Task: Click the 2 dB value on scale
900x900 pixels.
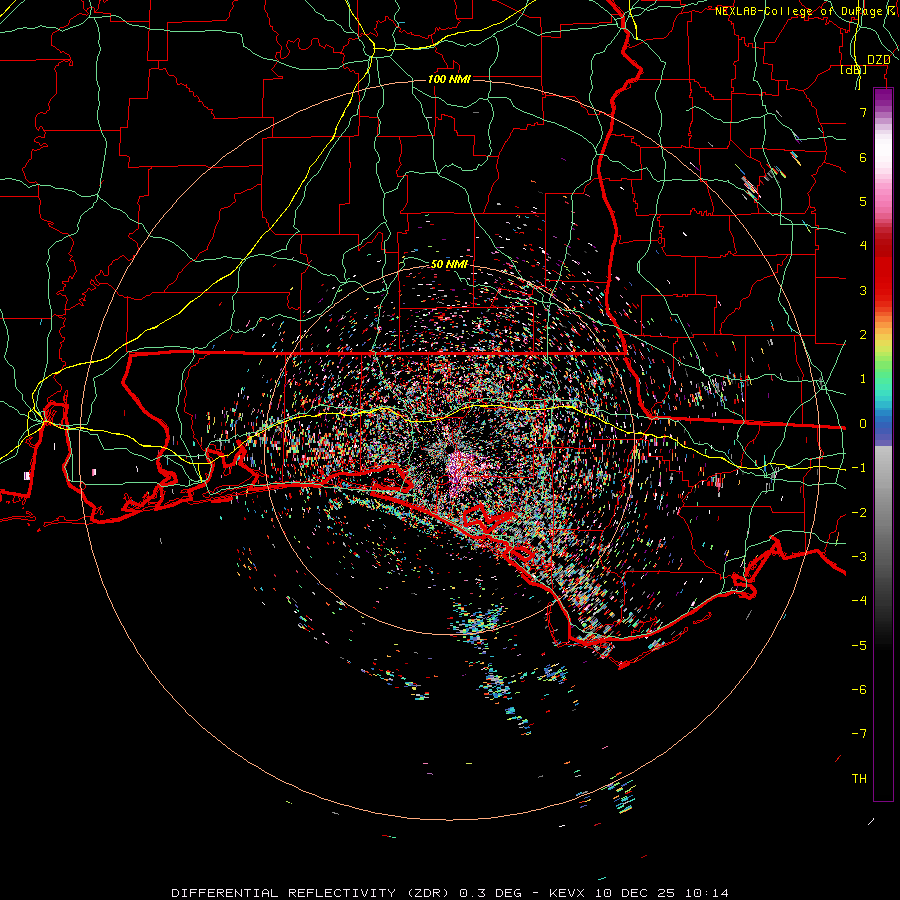Action: pos(863,335)
